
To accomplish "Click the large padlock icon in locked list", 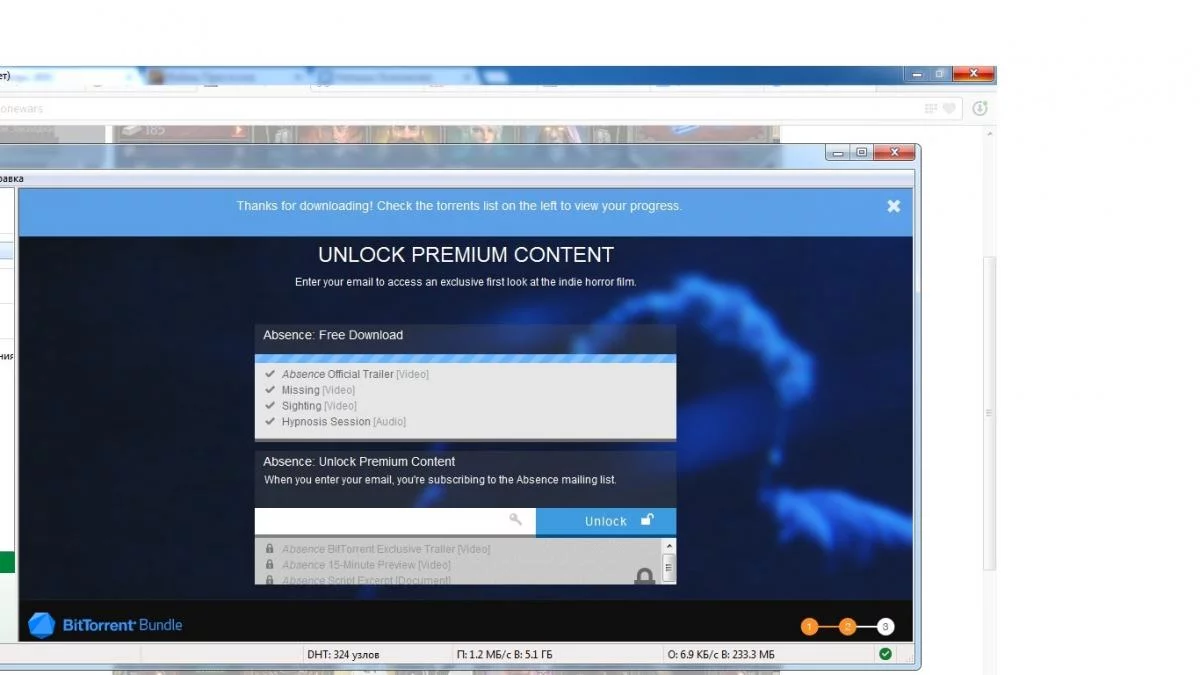I will tap(645, 576).
